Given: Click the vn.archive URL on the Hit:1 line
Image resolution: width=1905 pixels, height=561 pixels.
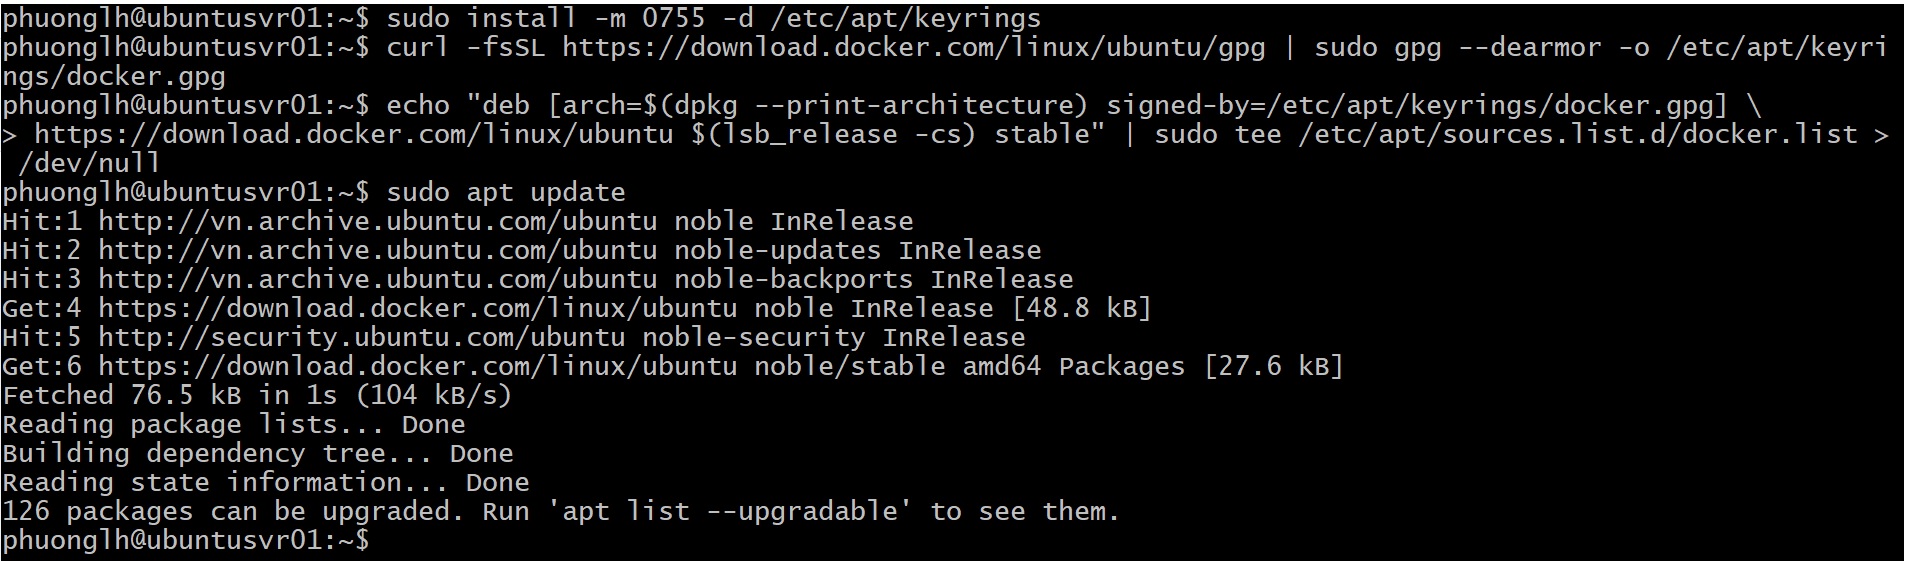Looking at the screenshot, I should click(x=377, y=221).
